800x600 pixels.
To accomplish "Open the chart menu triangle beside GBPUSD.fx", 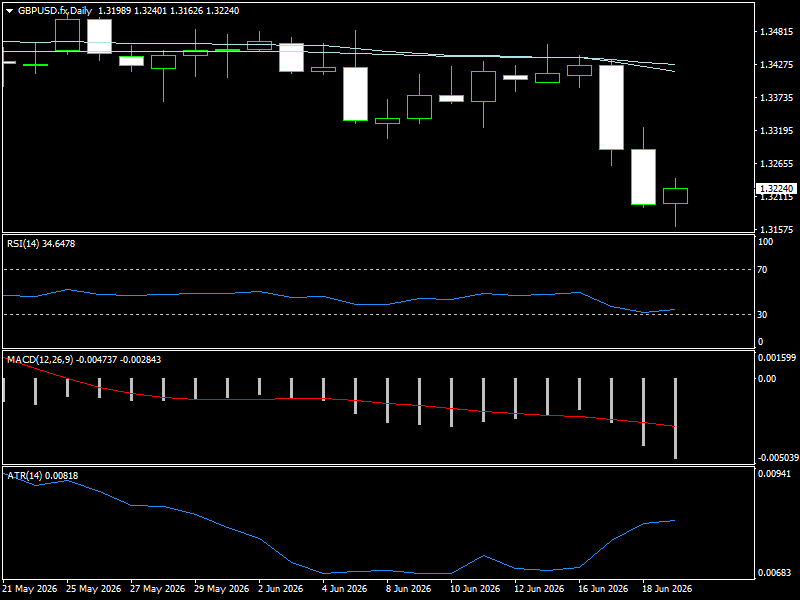I will click(10, 11).
